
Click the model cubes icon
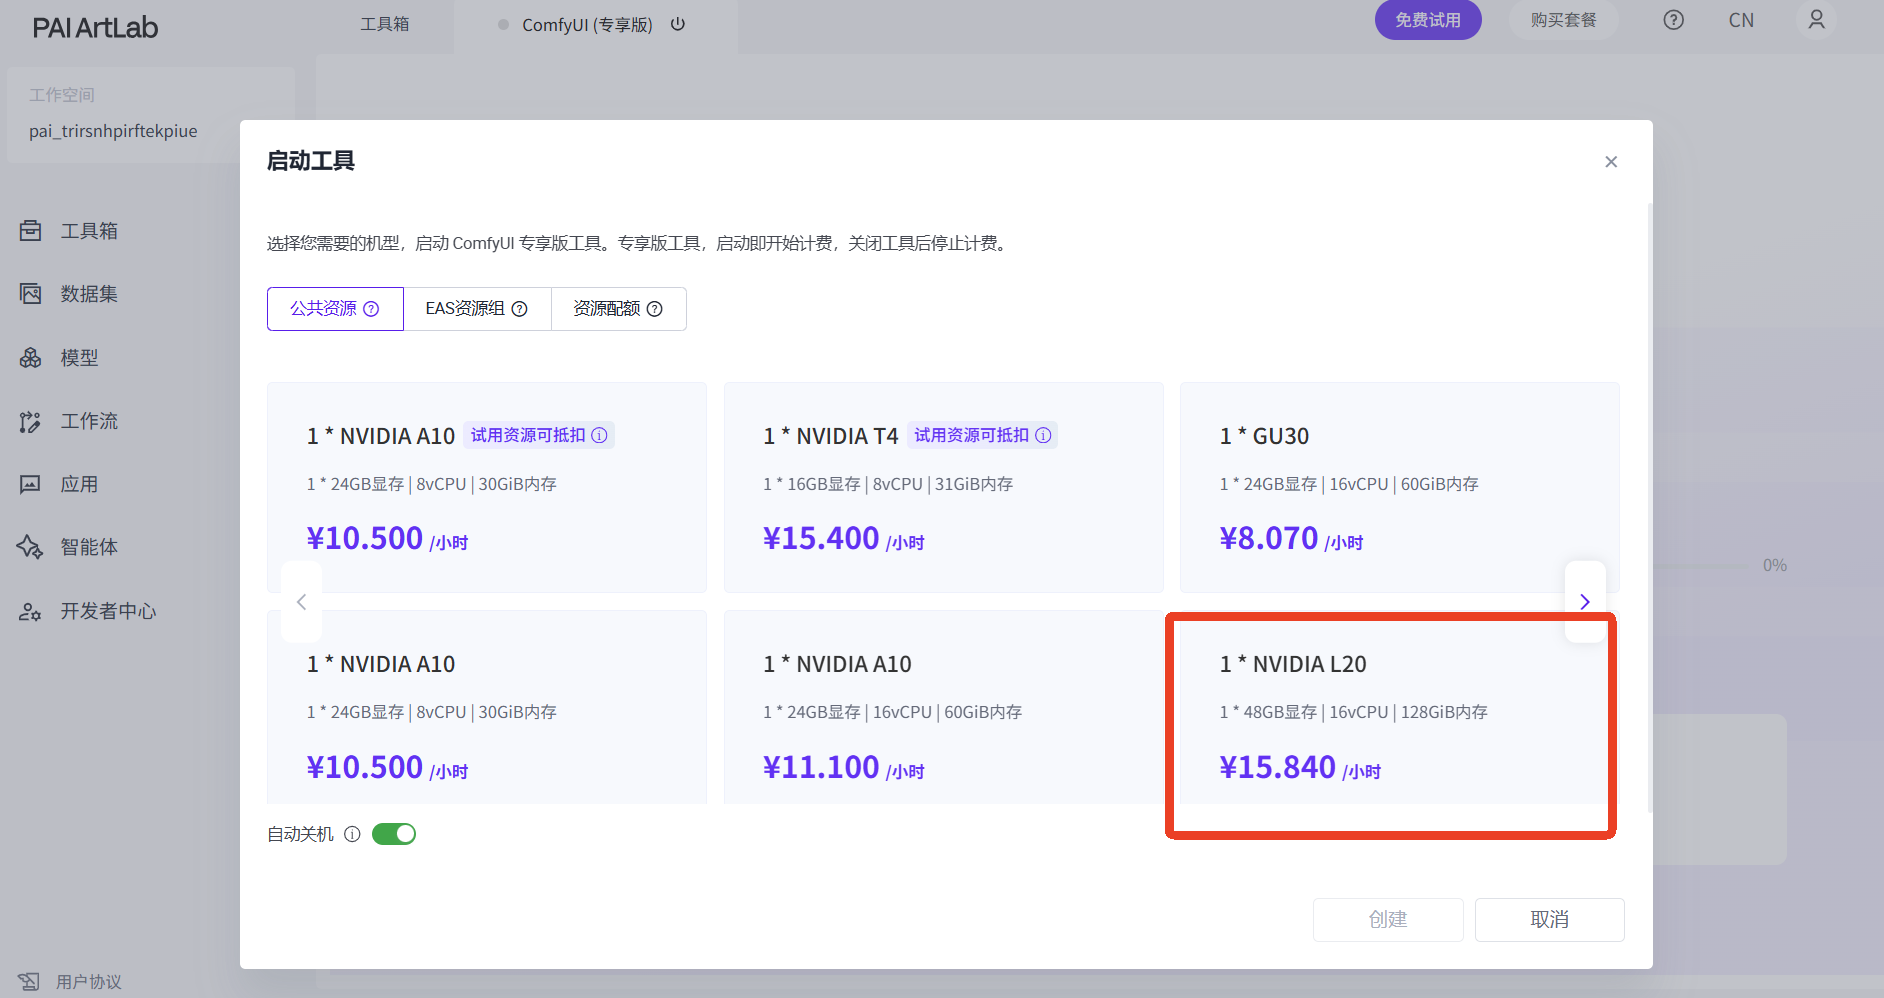(x=31, y=358)
